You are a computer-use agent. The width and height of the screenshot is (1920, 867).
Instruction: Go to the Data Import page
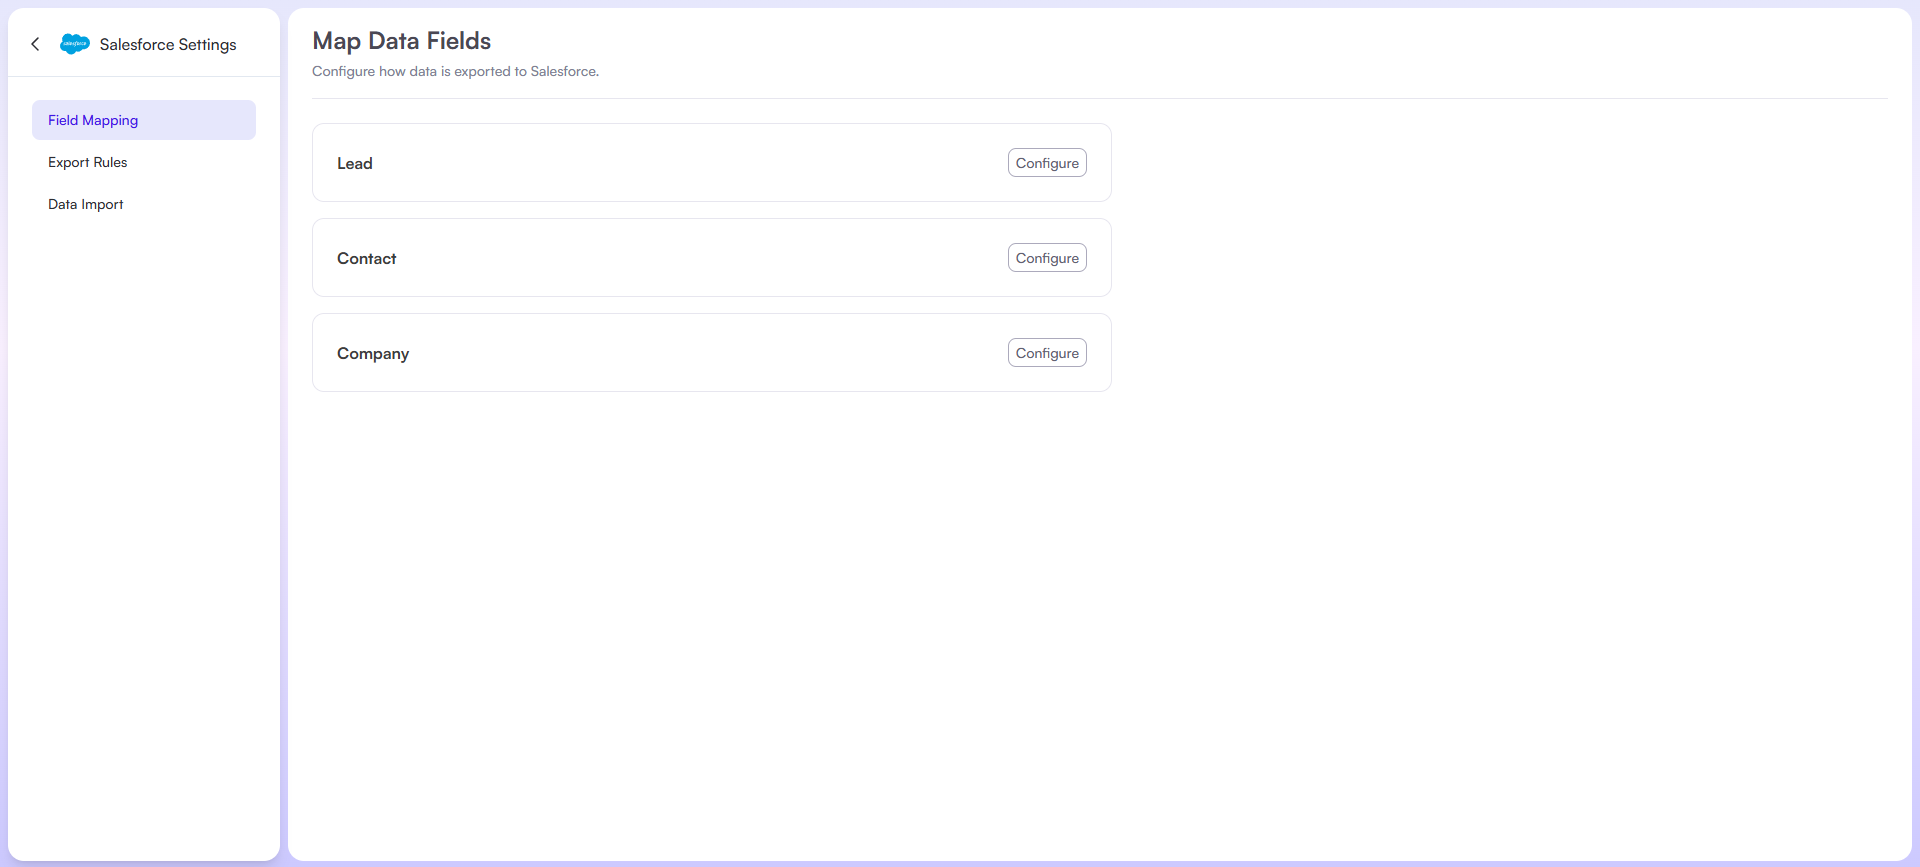click(86, 204)
